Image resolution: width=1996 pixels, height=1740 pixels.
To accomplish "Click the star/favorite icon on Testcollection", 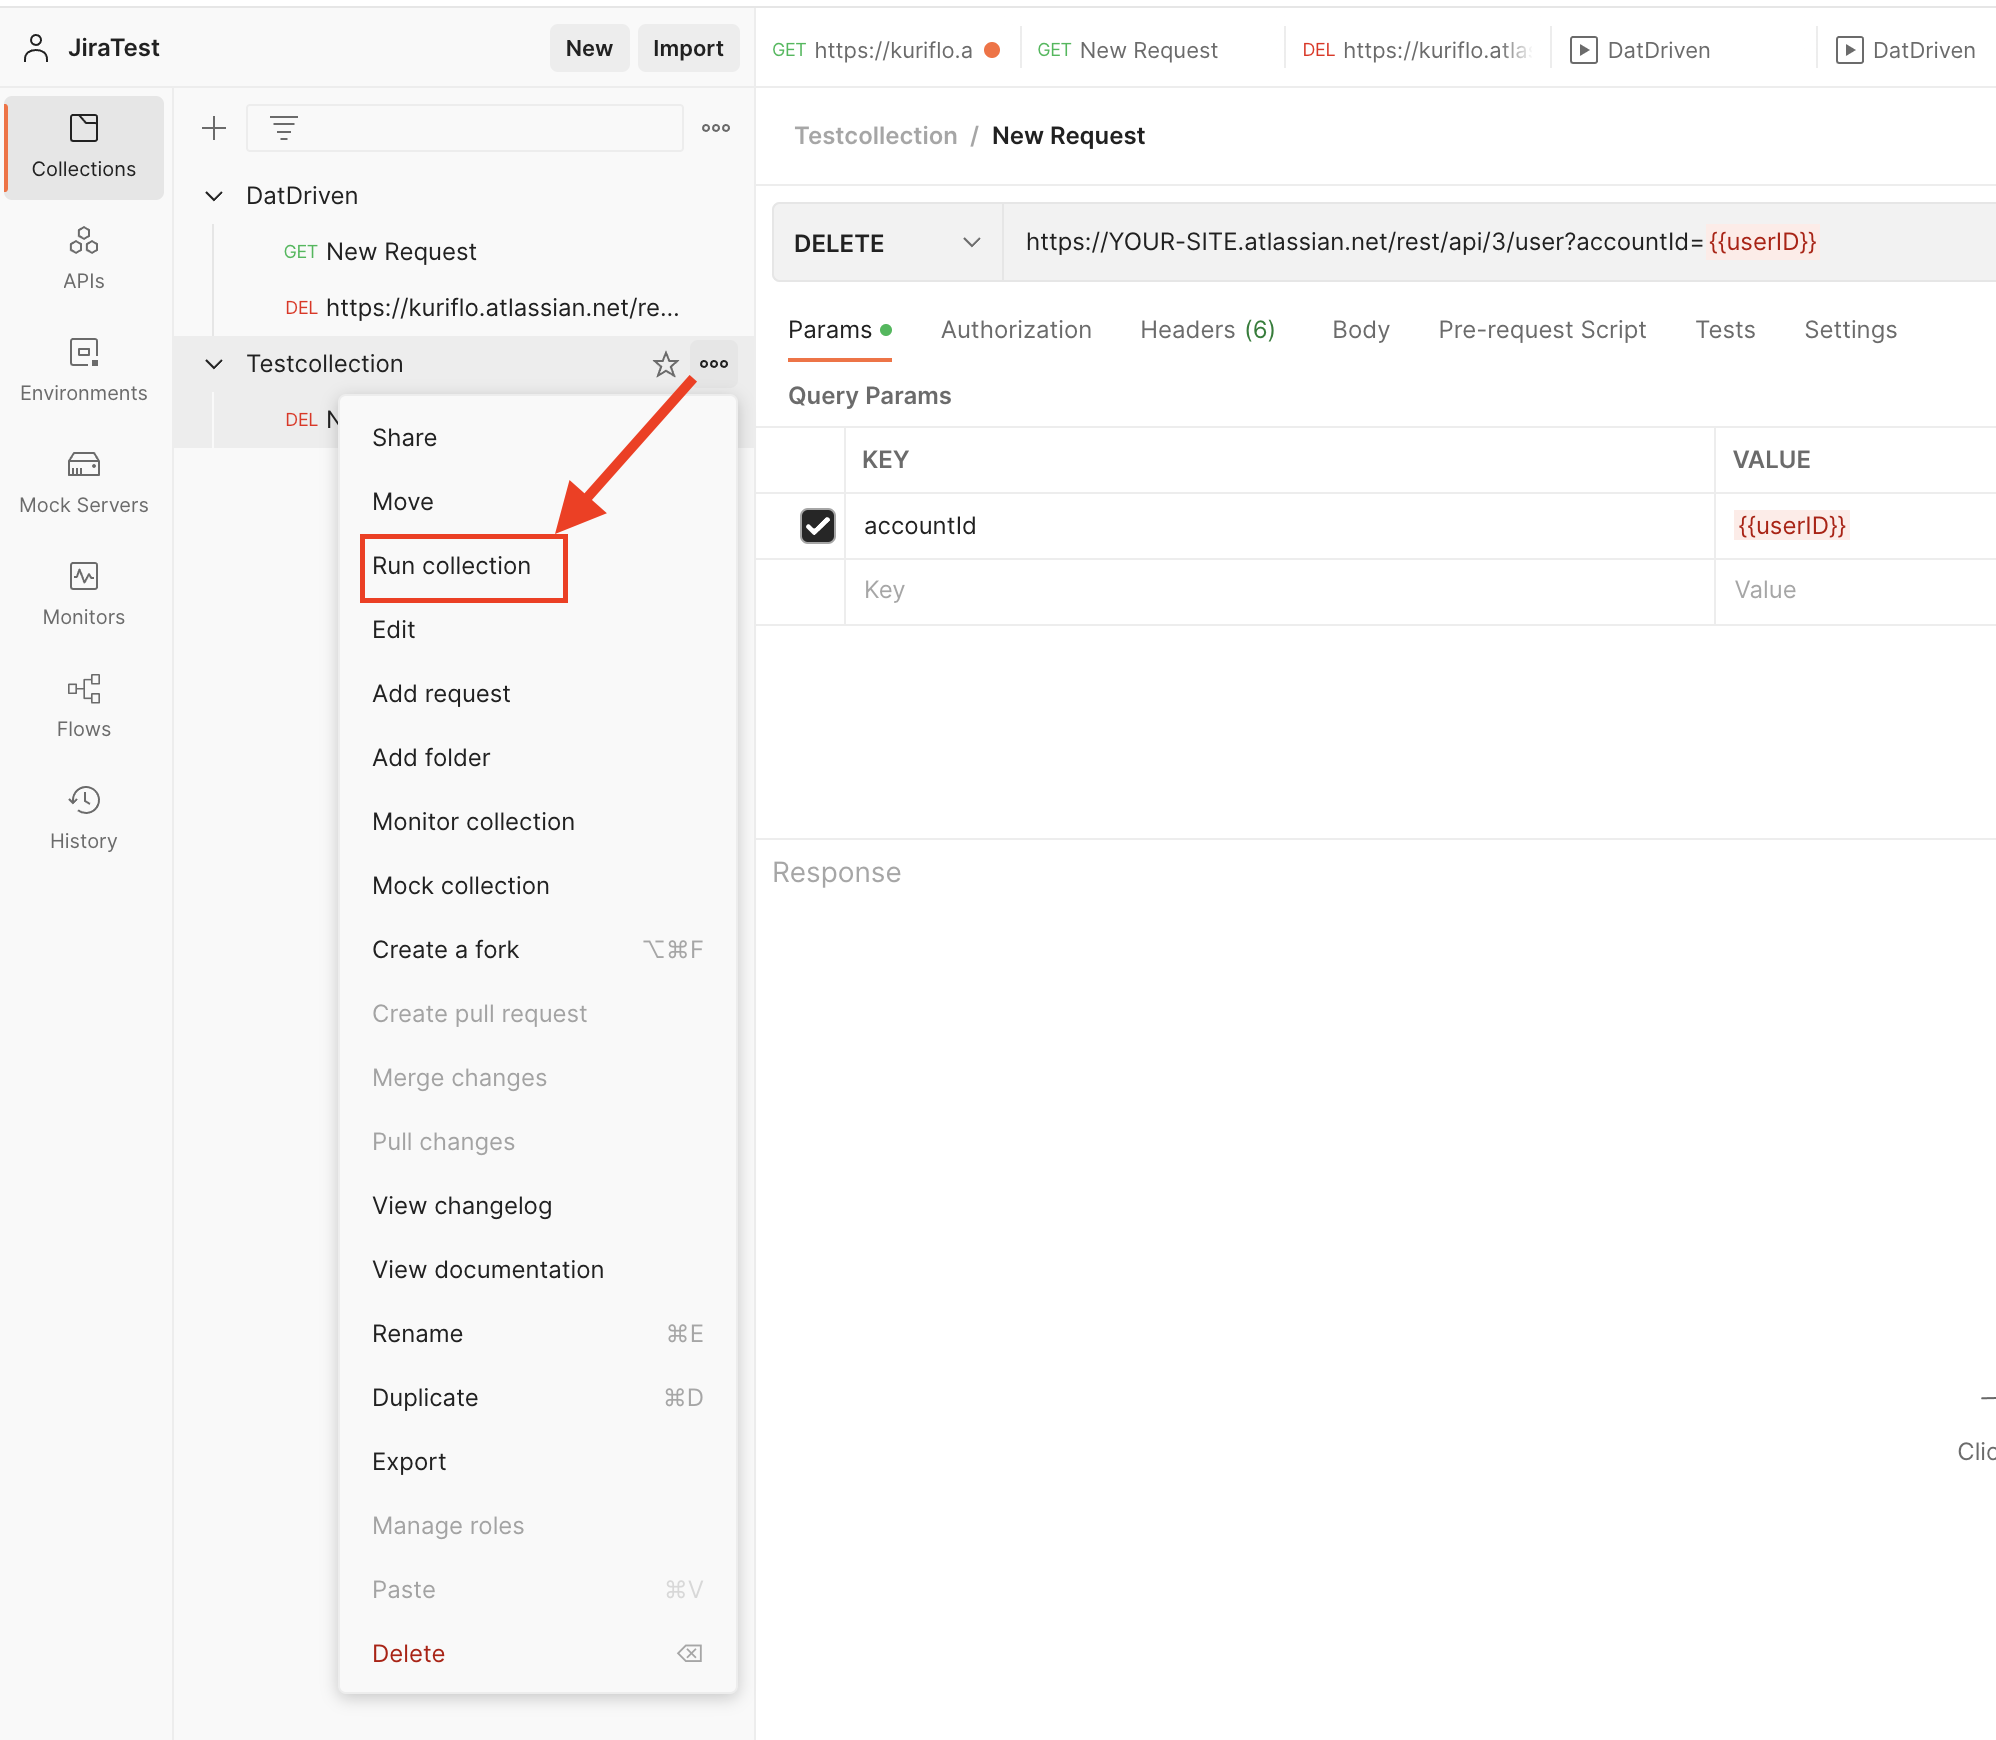I will [665, 362].
